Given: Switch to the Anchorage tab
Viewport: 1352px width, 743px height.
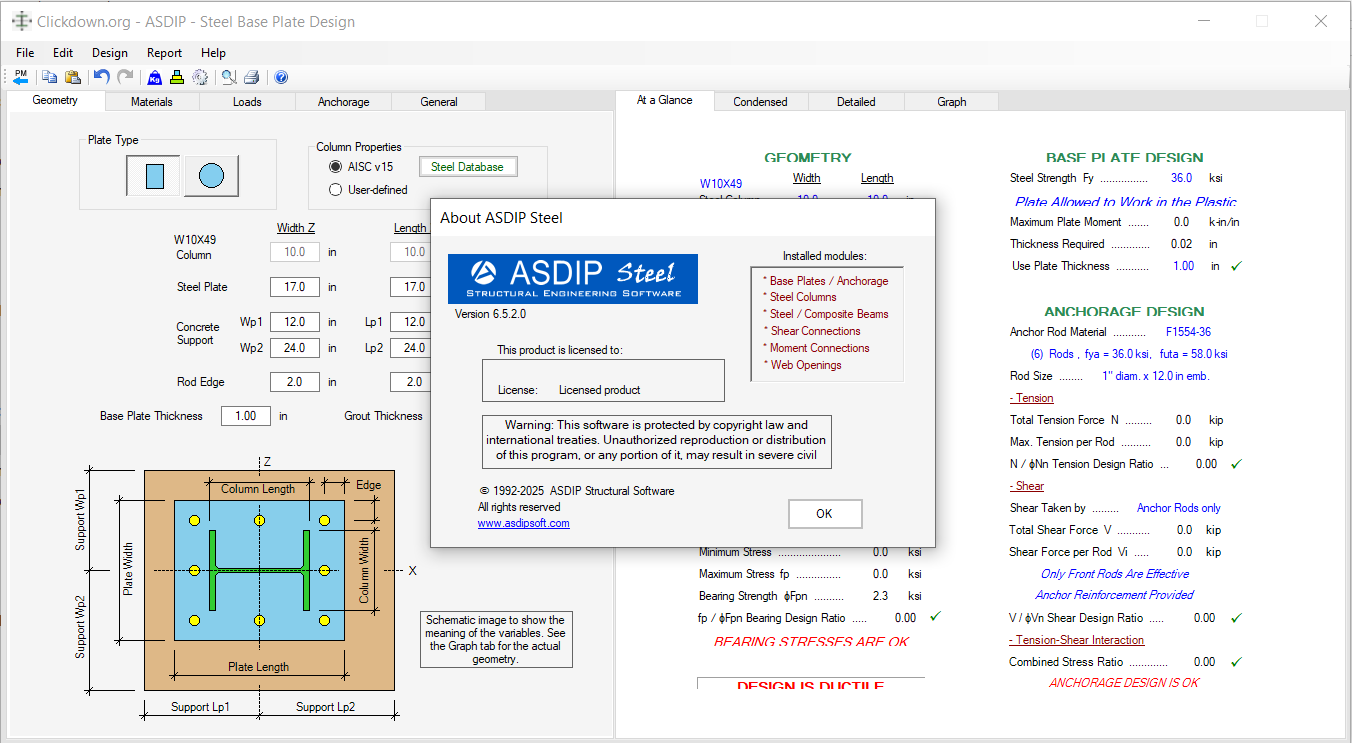Looking at the screenshot, I should click(x=343, y=101).
